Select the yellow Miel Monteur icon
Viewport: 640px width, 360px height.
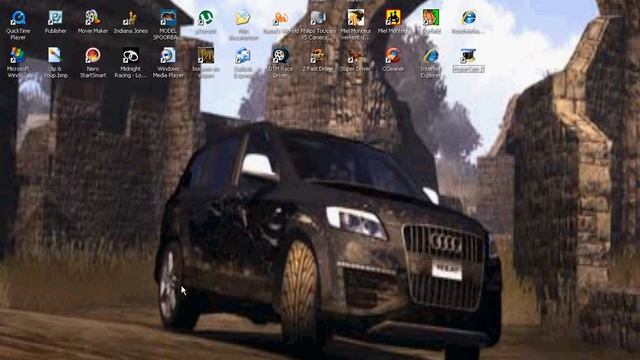pos(393,18)
